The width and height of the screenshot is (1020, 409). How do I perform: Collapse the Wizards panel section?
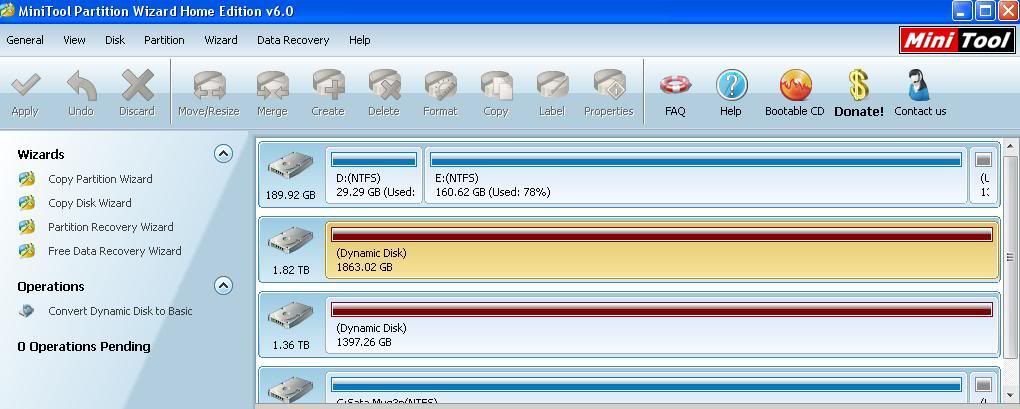(x=223, y=154)
